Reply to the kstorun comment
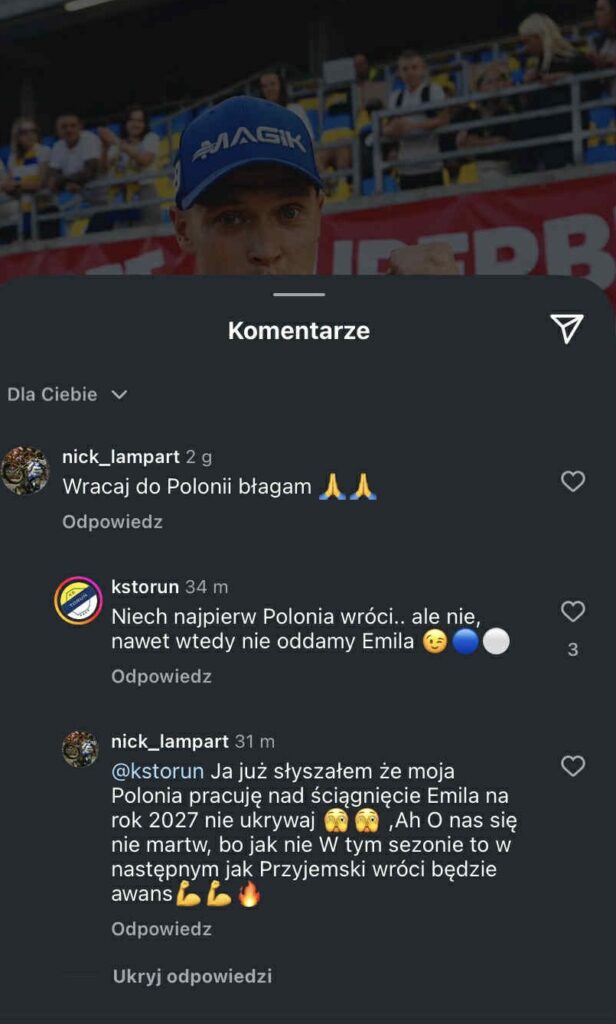 161,676
